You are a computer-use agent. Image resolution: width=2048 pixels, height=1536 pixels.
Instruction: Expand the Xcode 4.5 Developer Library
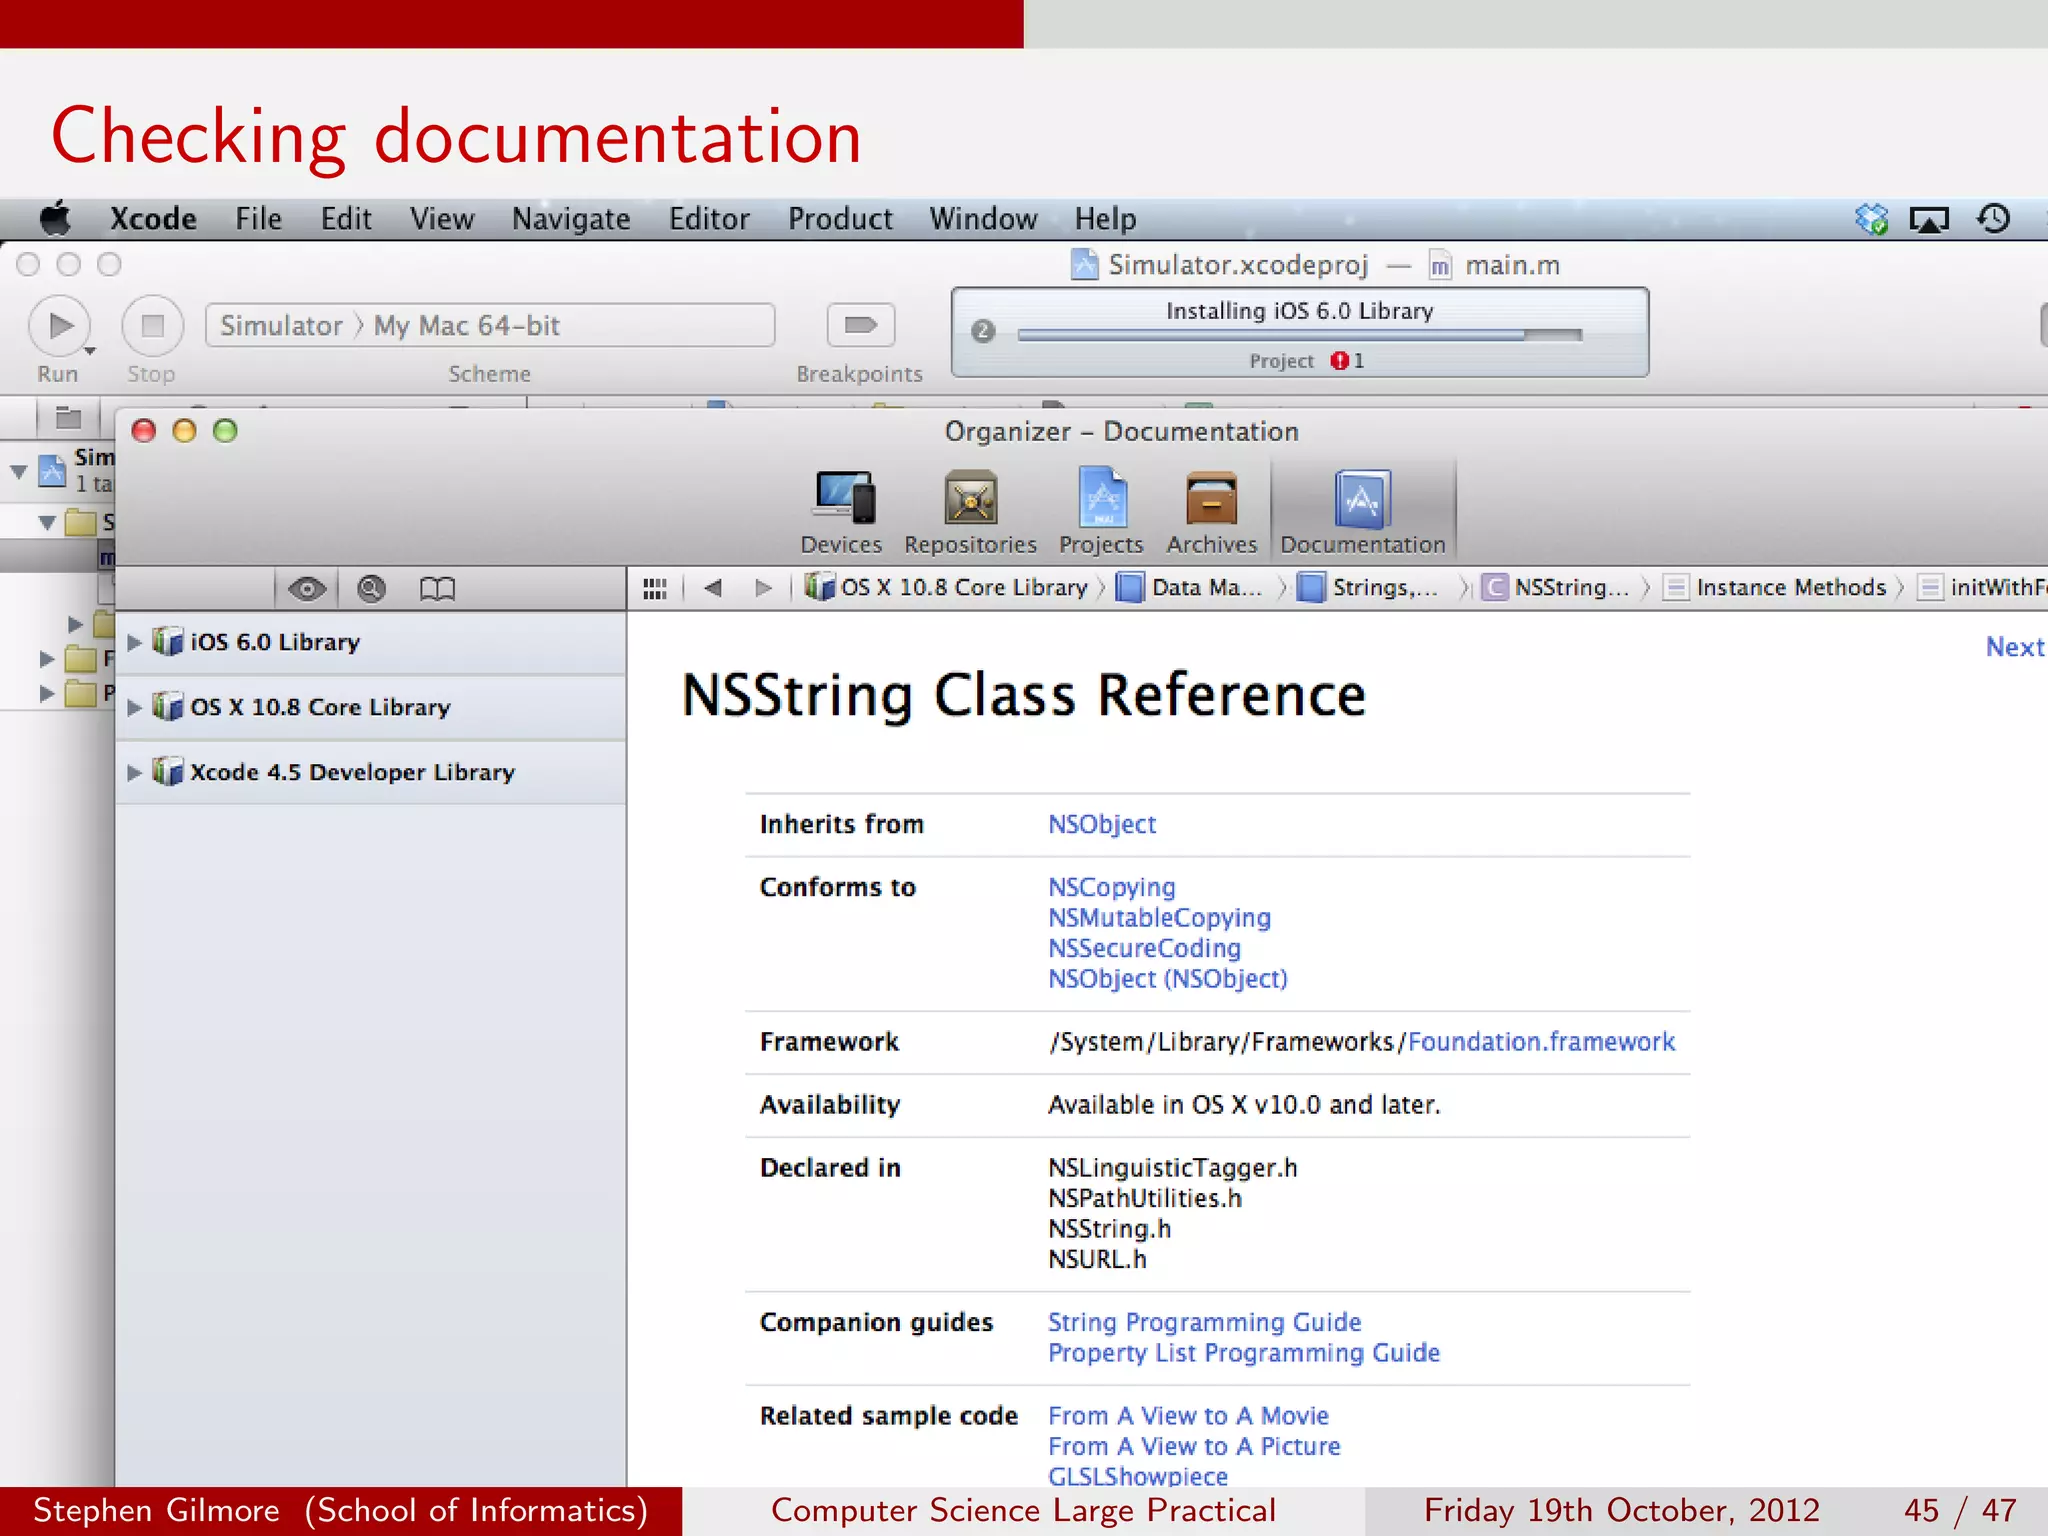tap(134, 772)
